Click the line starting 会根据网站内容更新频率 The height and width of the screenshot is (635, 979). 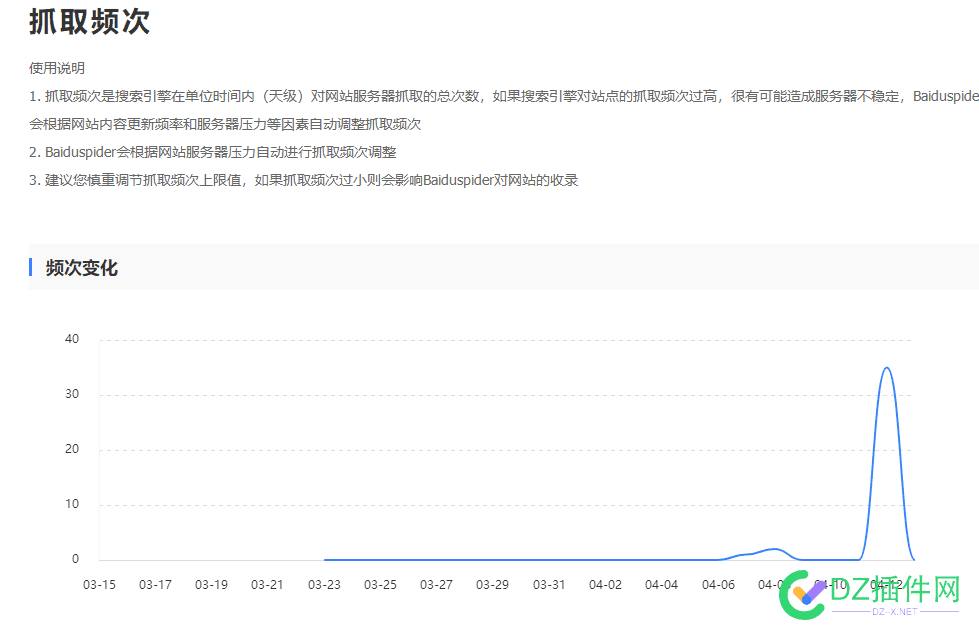(225, 124)
